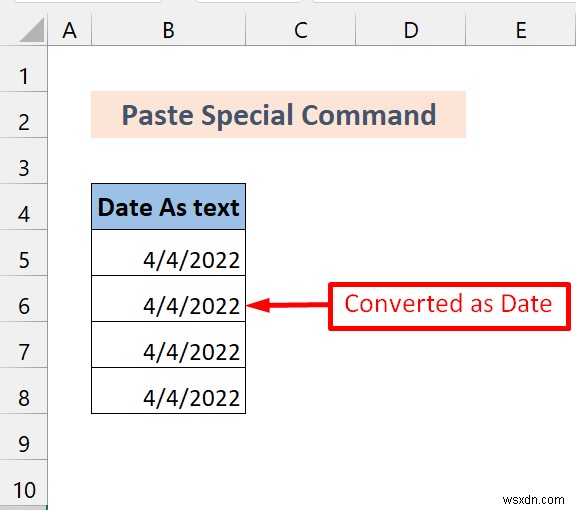This screenshot has width=576, height=510.
Task: Select column D header
Action: [x=411, y=30]
